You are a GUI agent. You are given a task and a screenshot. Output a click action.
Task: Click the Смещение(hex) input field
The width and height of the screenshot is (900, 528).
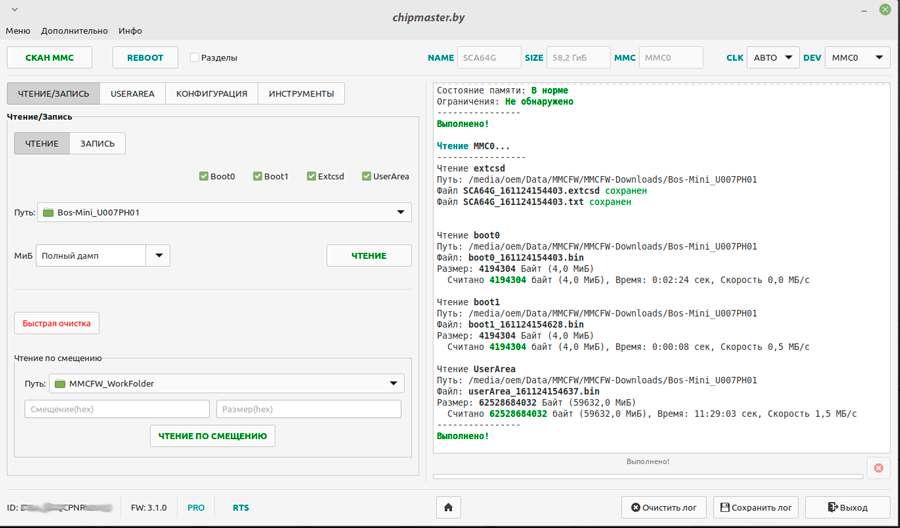tap(117, 409)
